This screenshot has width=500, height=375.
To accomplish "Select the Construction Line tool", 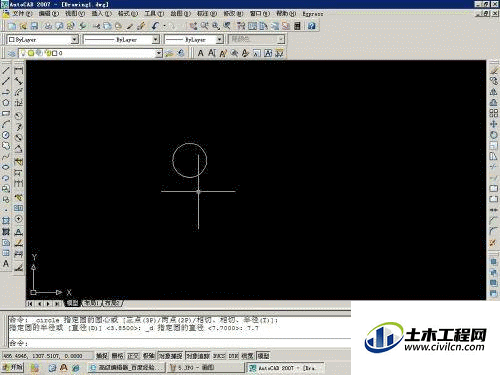I will click(6, 81).
